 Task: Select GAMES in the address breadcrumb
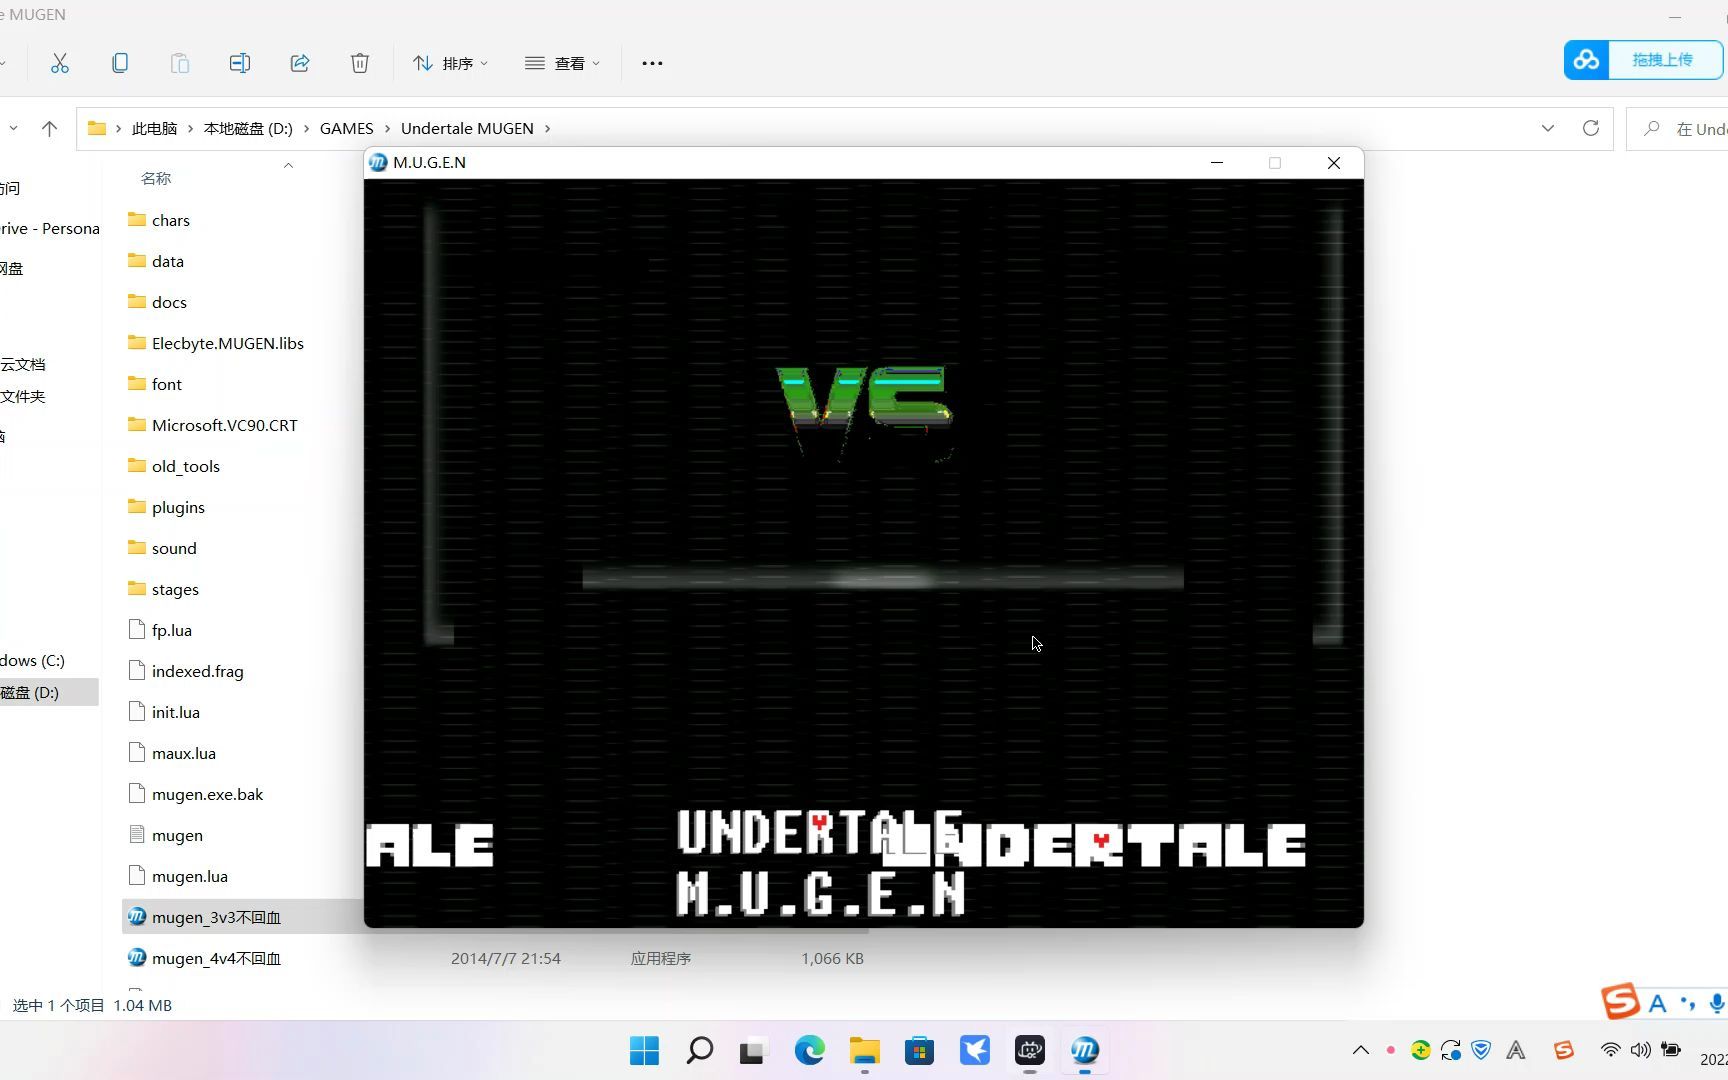[346, 128]
